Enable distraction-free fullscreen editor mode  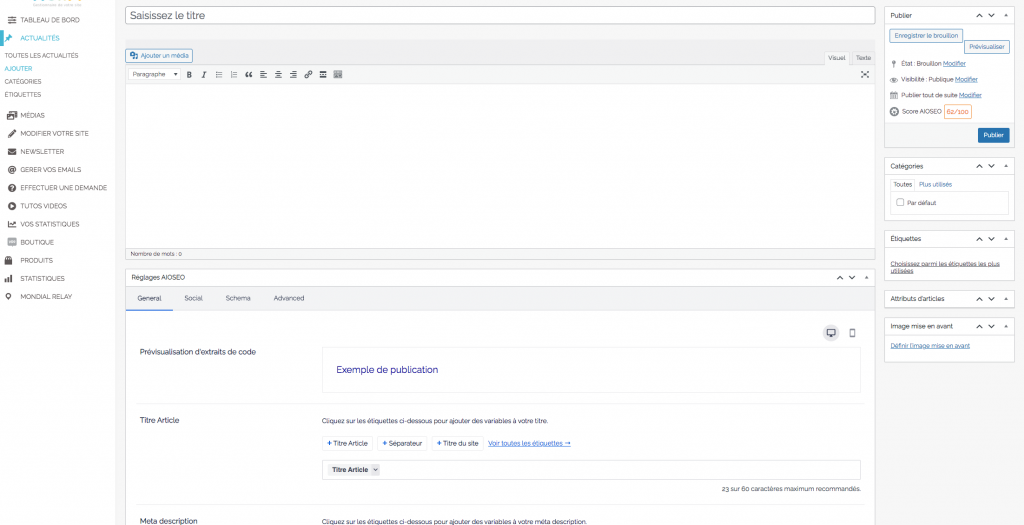pos(865,75)
